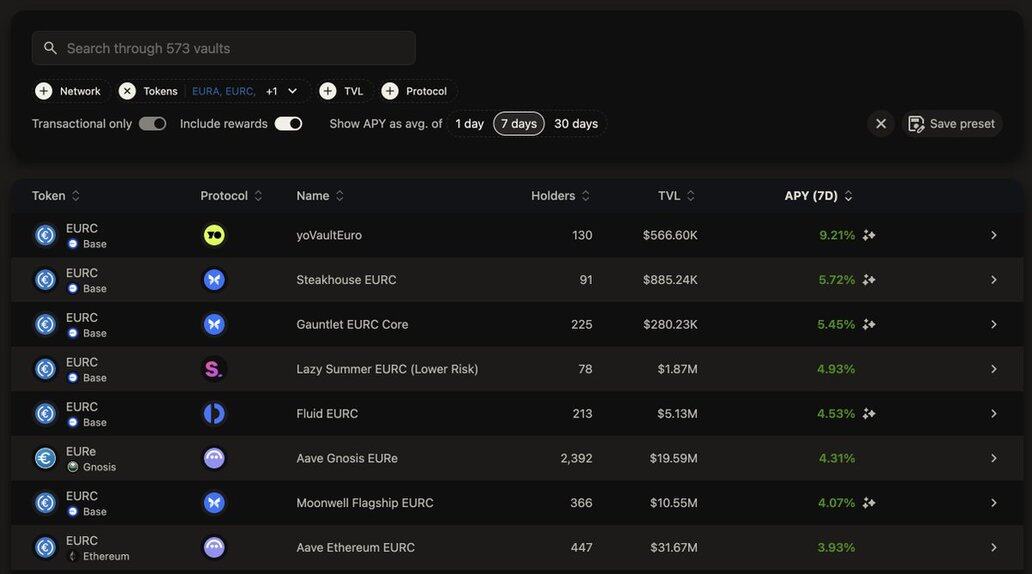The width and height of the screenshot is (1032, 574).
Task: Sort table by Protocol column
Action: 231,196
